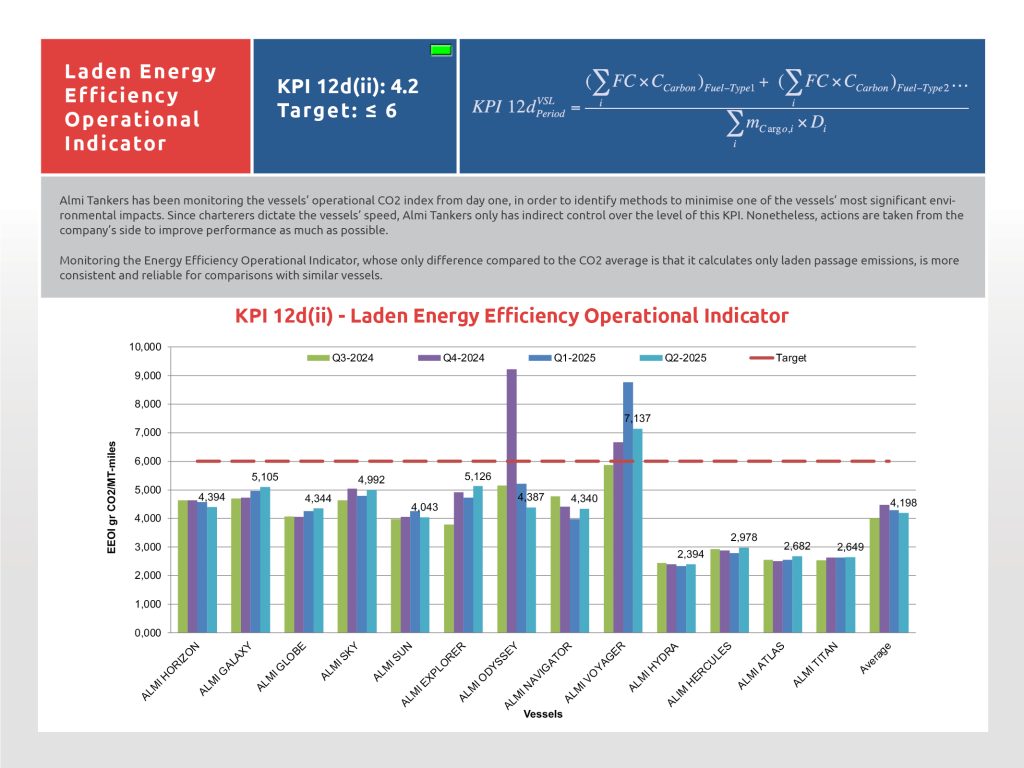Click the "5,126" data label
This screenshot has width=1024, height=768.
[478, 477]
